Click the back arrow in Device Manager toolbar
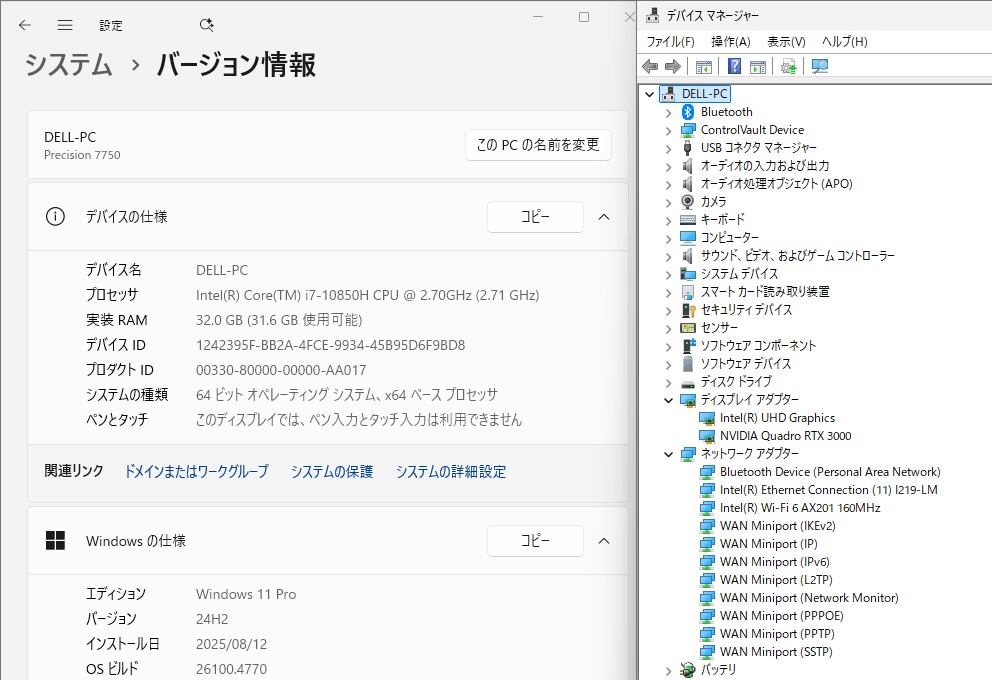 [650, 67]
